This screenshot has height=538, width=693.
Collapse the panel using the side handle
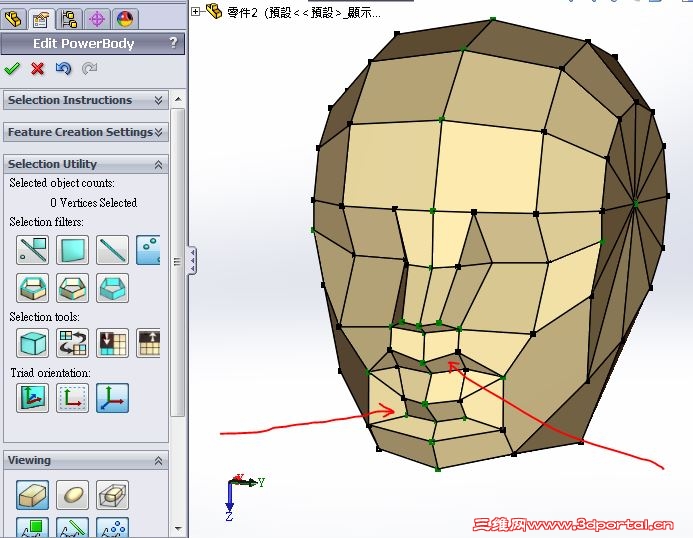pyautogui.click(x=192, y=261)
